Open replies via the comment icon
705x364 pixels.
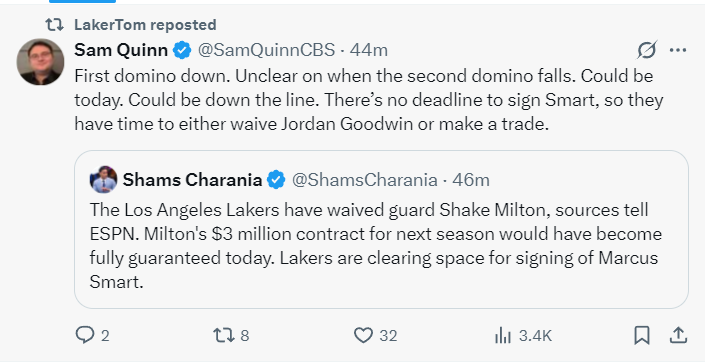[x=85, y=335]
